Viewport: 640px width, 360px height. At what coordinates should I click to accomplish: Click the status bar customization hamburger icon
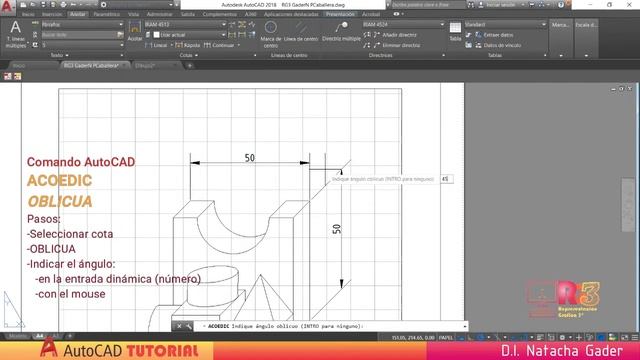pos(635,337)
